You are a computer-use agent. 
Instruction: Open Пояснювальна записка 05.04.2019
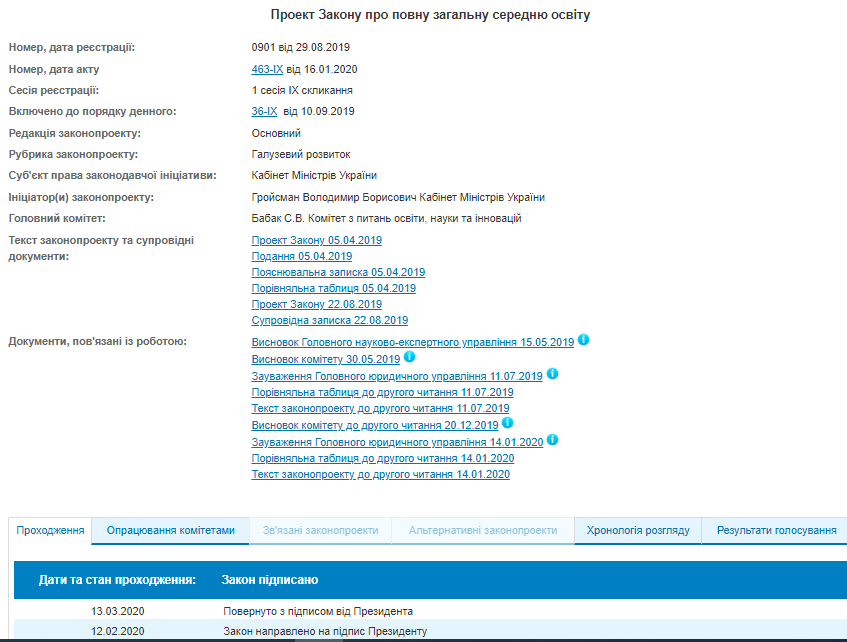tap(338, 272)
